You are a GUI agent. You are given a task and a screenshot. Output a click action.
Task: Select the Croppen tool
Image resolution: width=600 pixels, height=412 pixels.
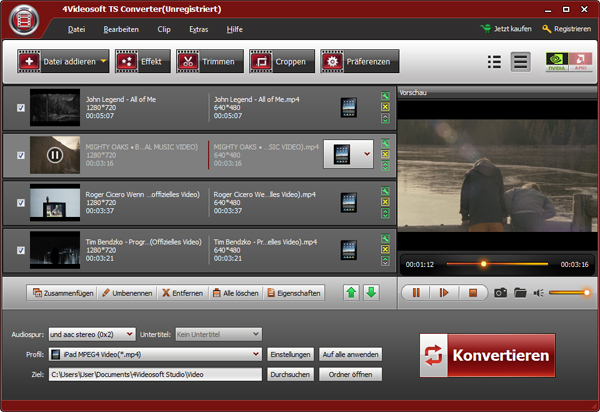pos(275,62)
